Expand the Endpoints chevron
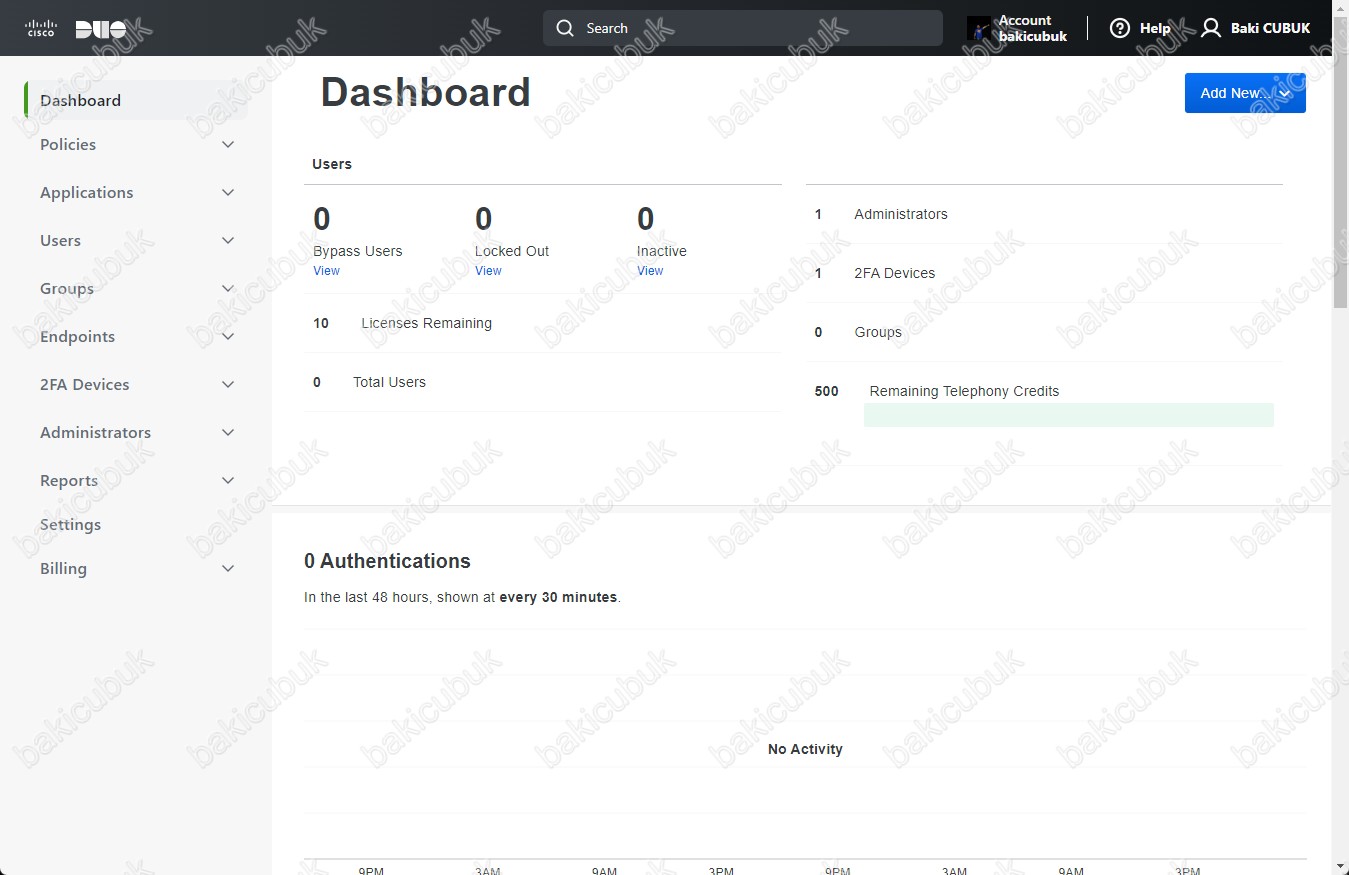The width and height of the screenshot is (1349, 875). [x=228, y=336]
